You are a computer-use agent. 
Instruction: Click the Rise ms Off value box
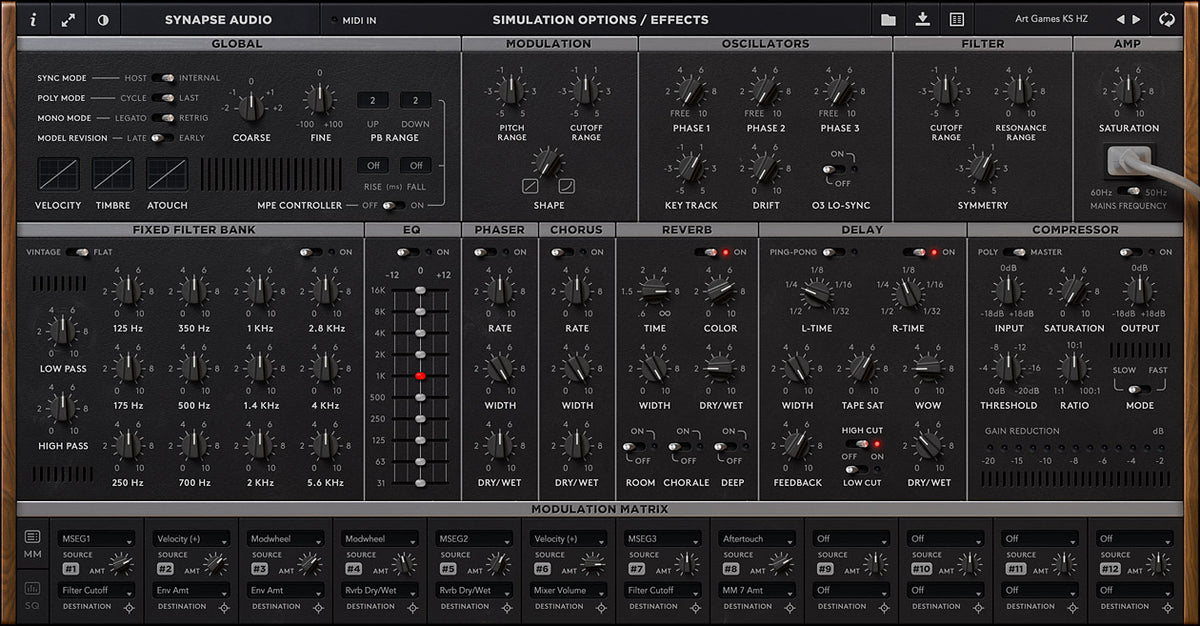click(x=372, y=165)
